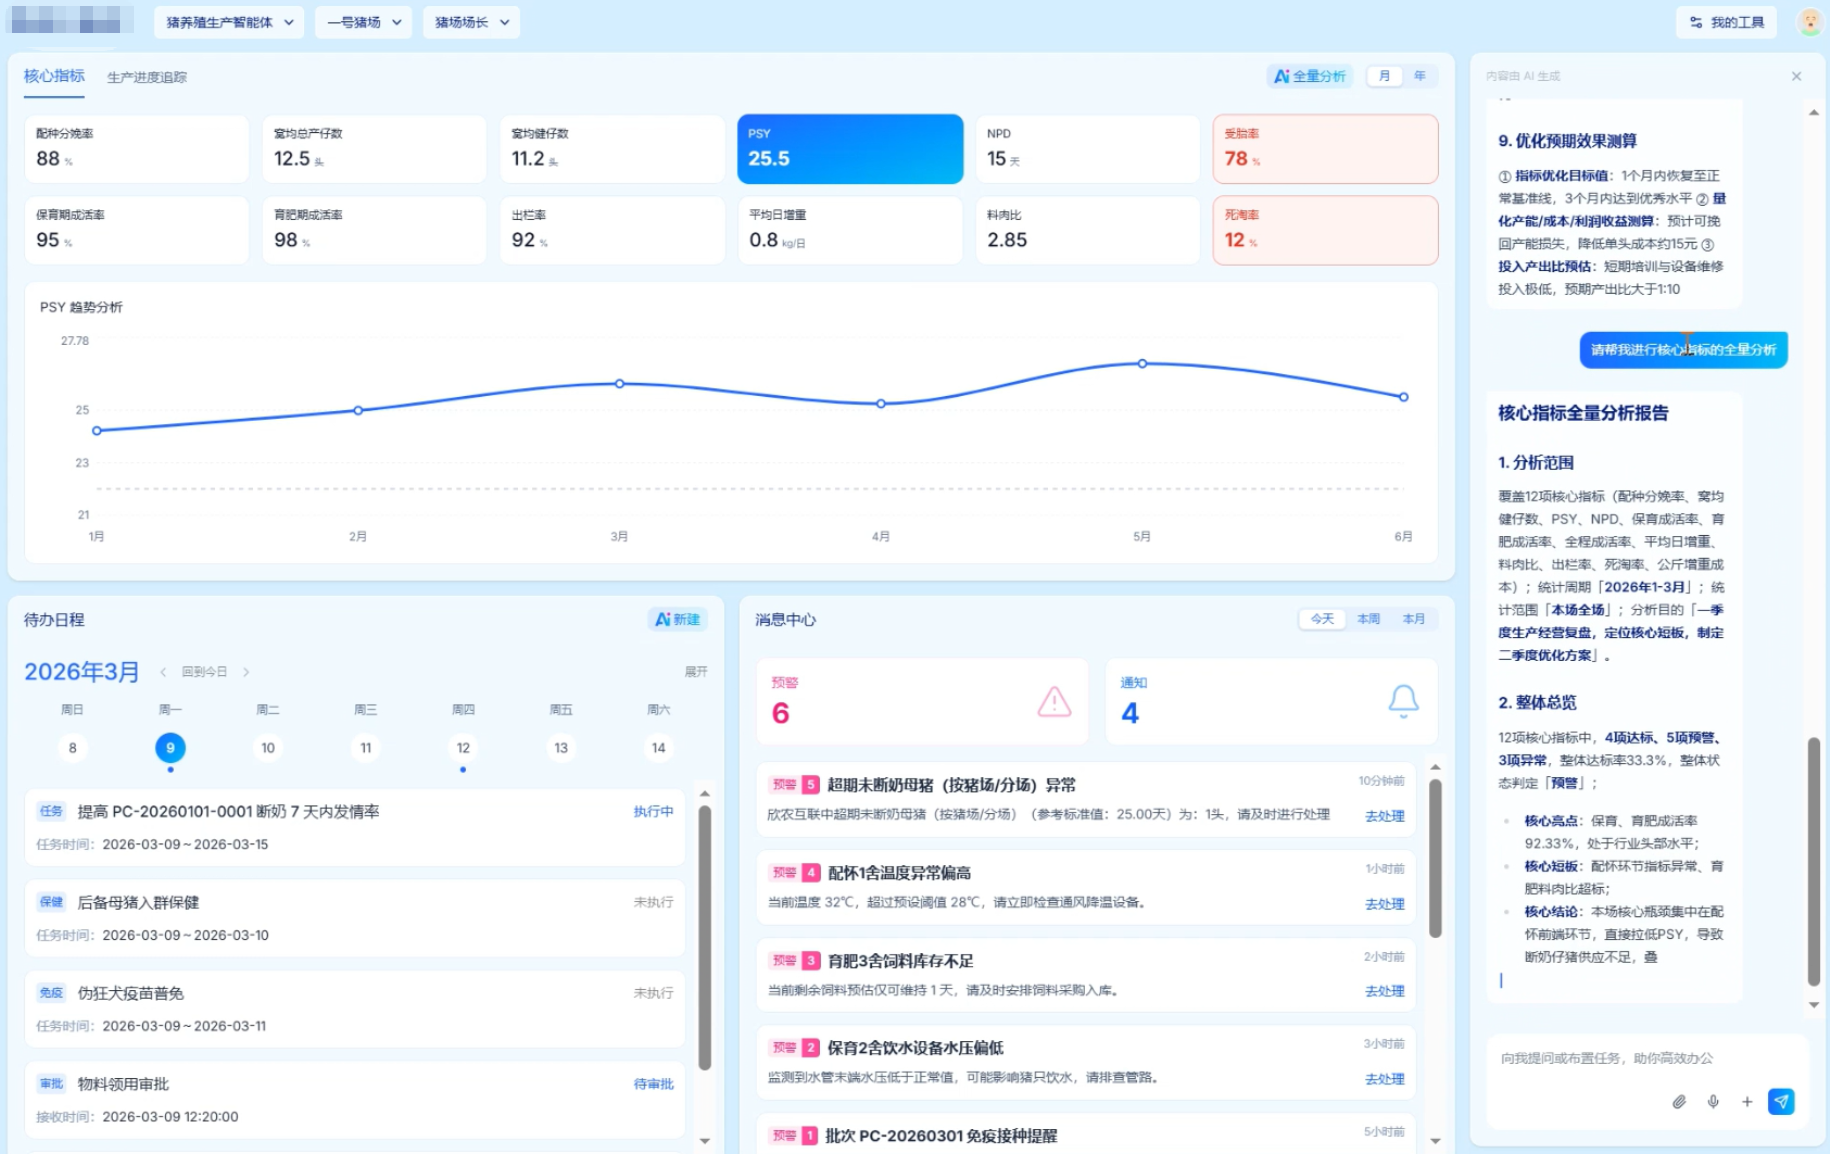Switch to 核心指标 tab
1830x1154 pixels.
coord(54,76)
